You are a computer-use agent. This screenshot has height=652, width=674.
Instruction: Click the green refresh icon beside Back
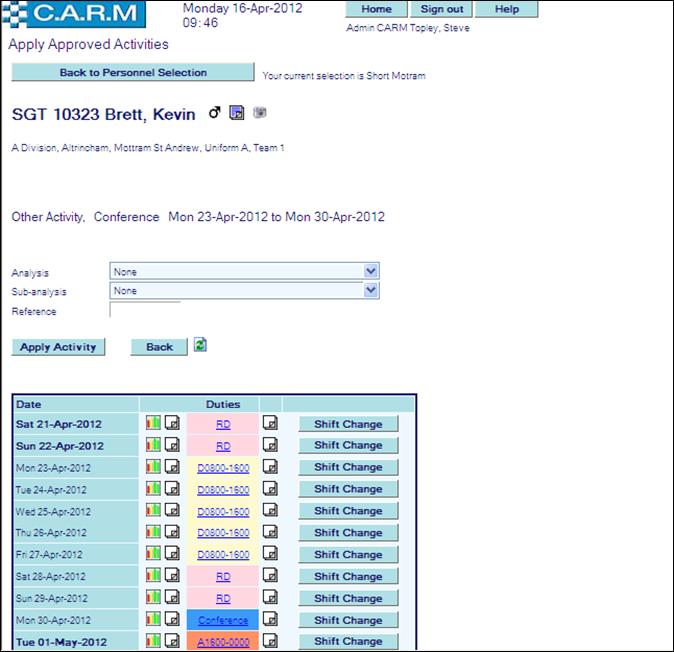pos(201,345)
